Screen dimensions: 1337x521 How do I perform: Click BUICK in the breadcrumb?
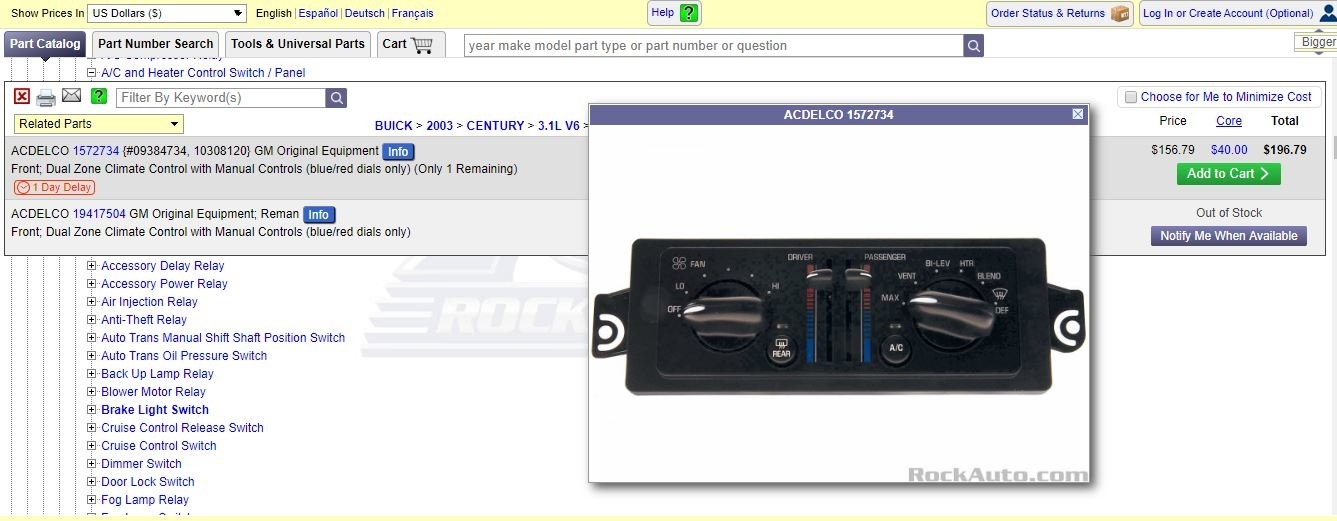[394, 126]
